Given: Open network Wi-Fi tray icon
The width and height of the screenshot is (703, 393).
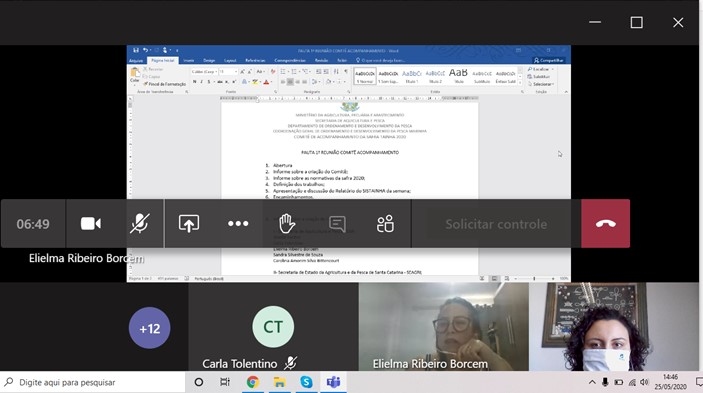Looking at the screenshot, I should pyautogui.click(x=632, y=382).
